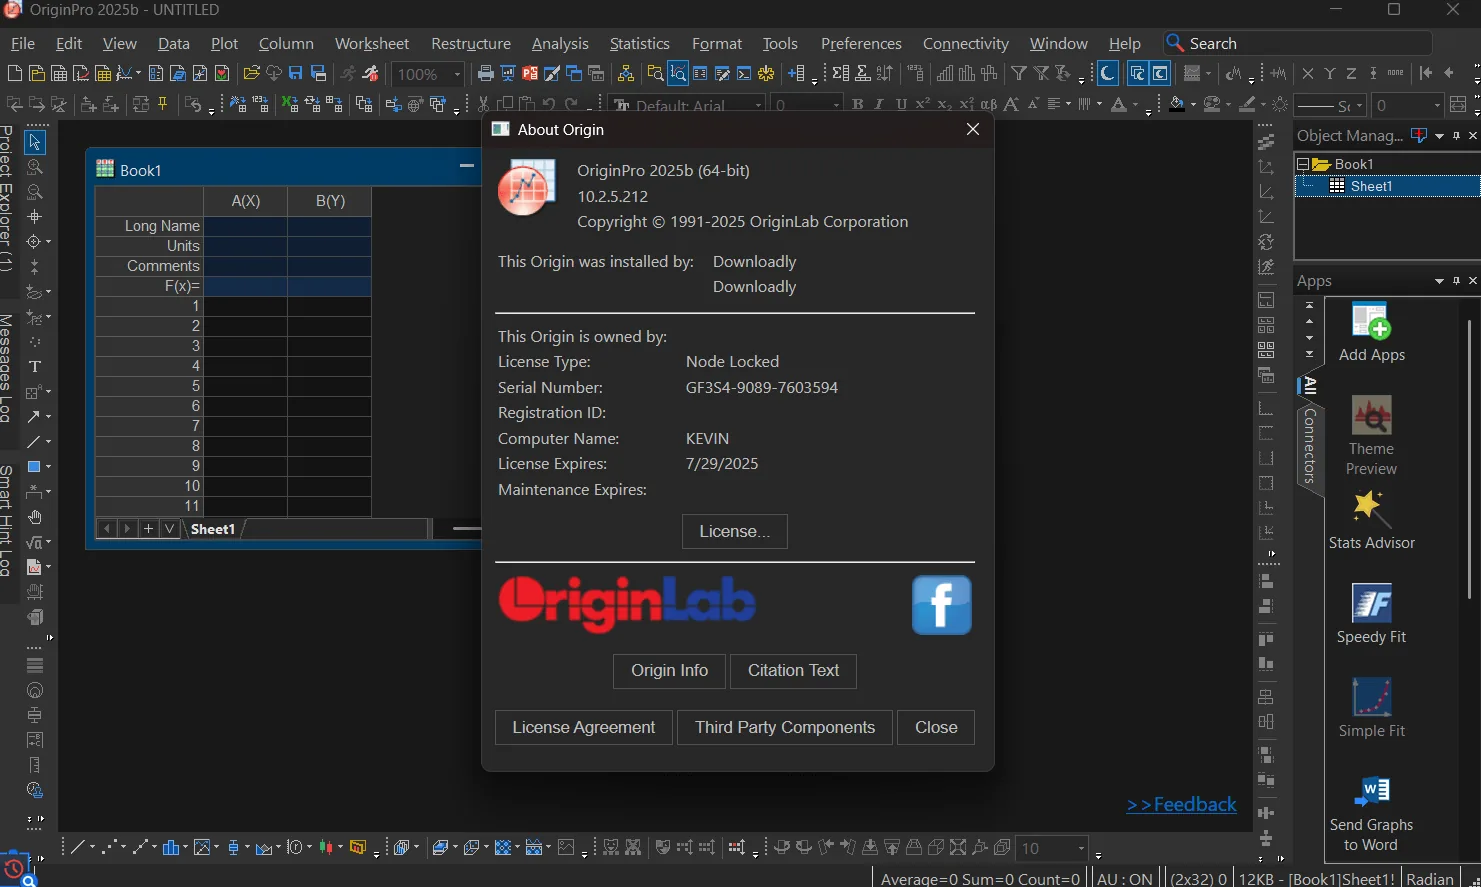Collapse the Book1 node in Object Manager

1302,164
